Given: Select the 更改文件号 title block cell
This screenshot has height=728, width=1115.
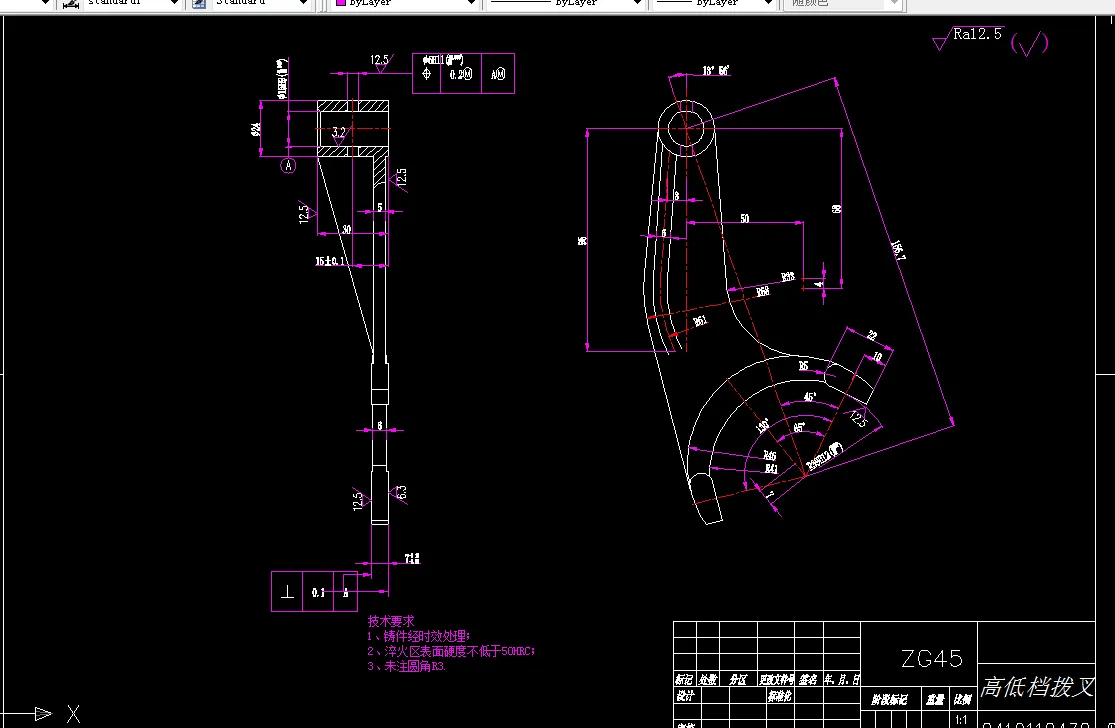Looking at the screenshot, I should (x=777, y=680).
